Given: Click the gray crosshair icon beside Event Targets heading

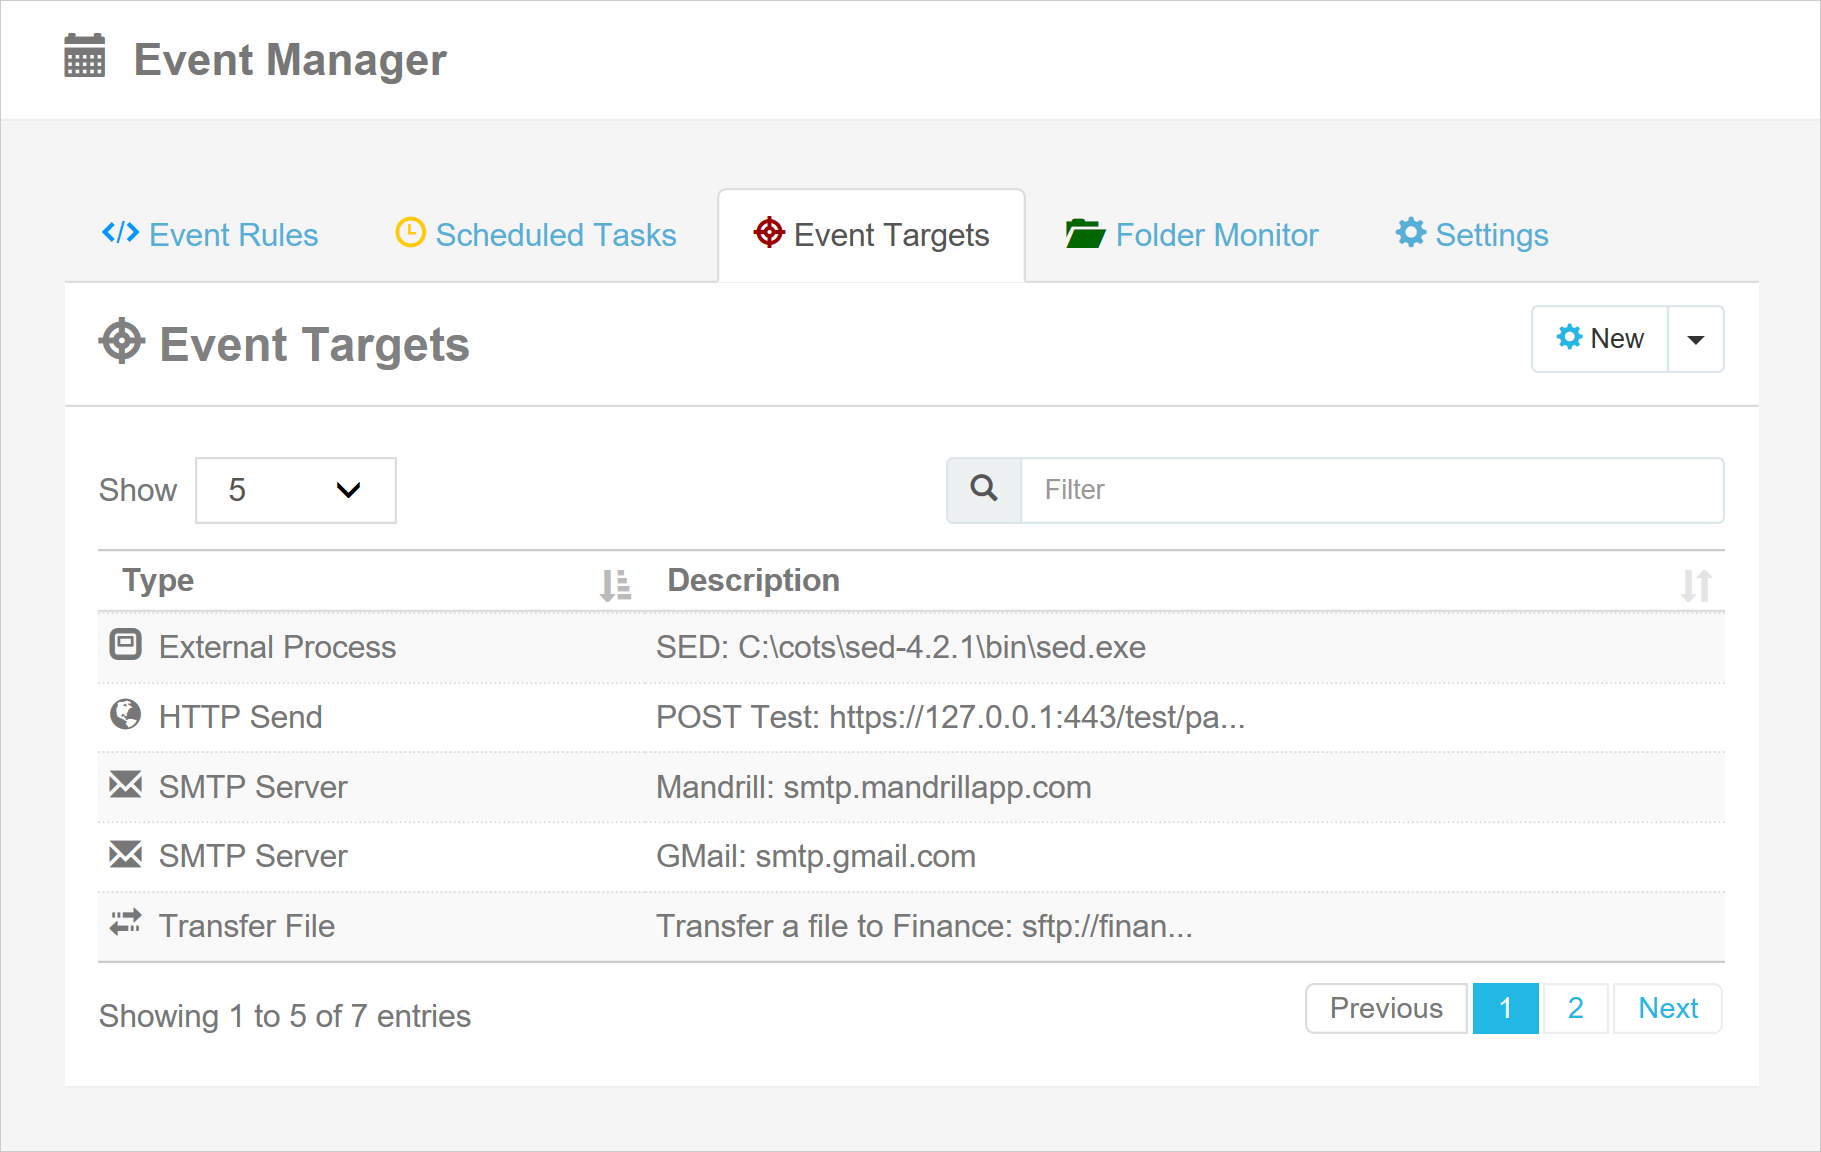Looking at the screenshot, I should click(122, 341).
